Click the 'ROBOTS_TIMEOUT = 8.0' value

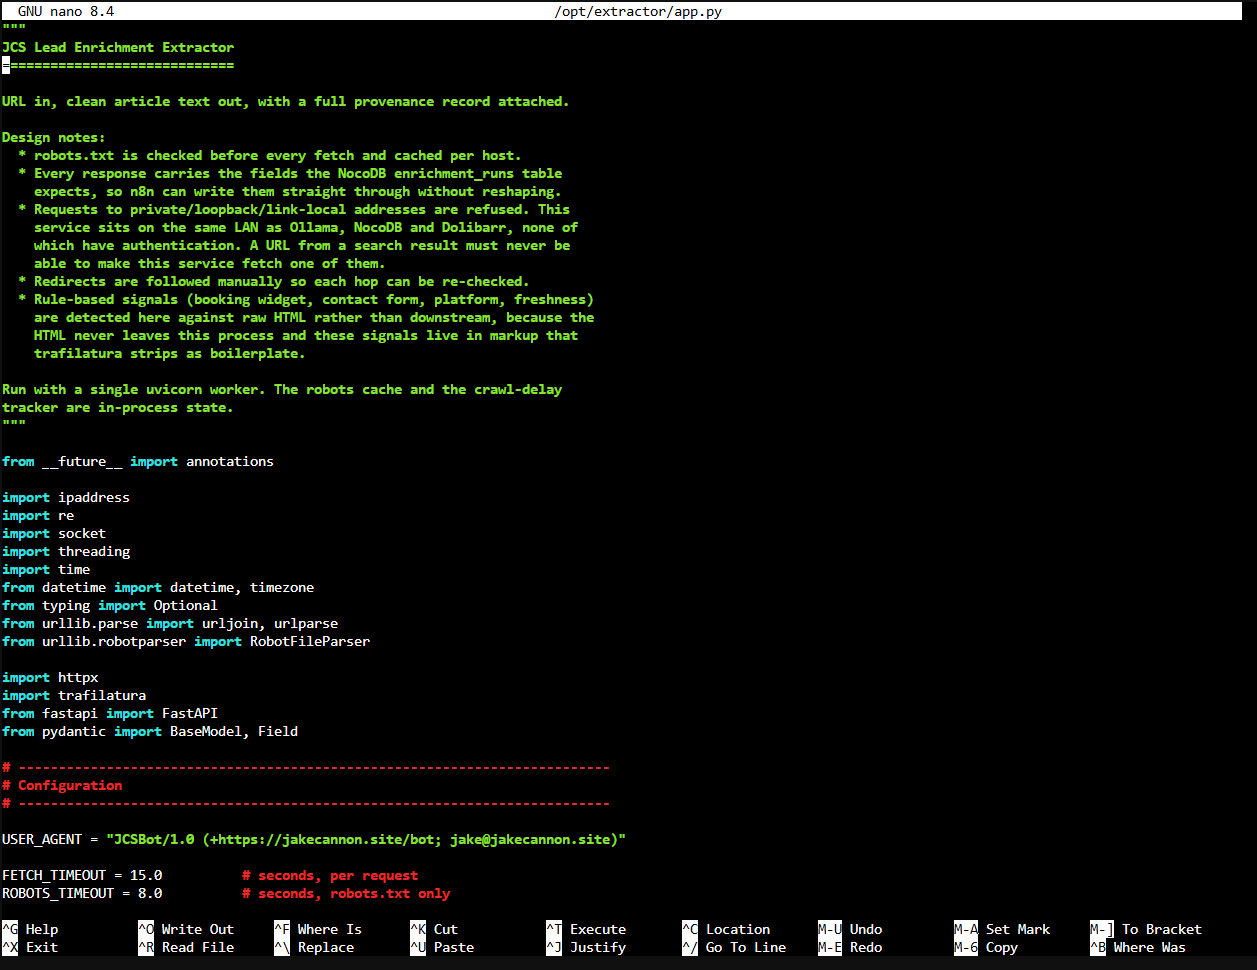point(82,893)
